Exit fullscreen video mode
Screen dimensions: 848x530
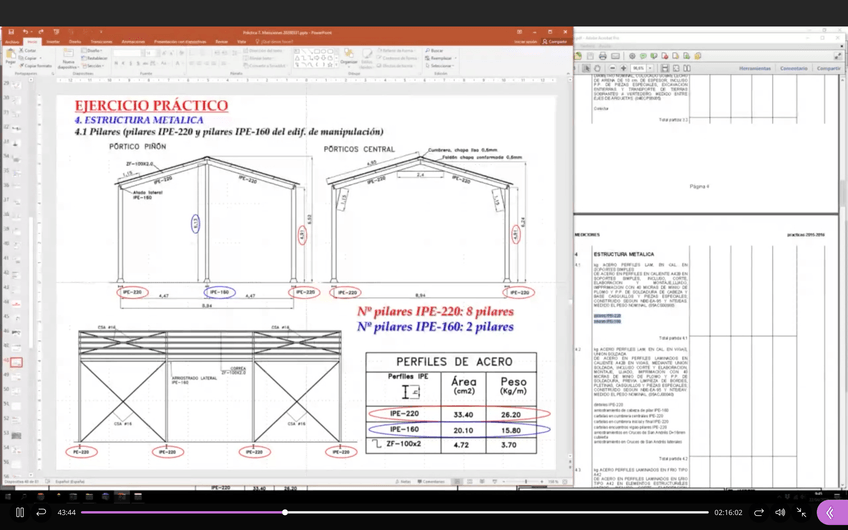coord(801,512)
